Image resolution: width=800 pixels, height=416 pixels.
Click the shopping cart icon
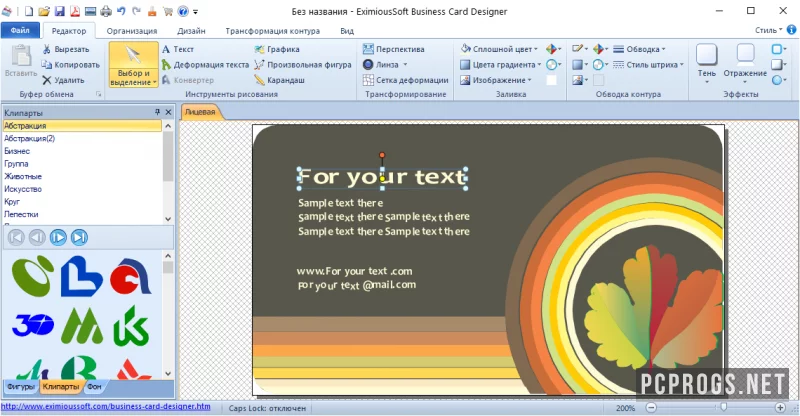pyautogui.click(x=167, y=11)
